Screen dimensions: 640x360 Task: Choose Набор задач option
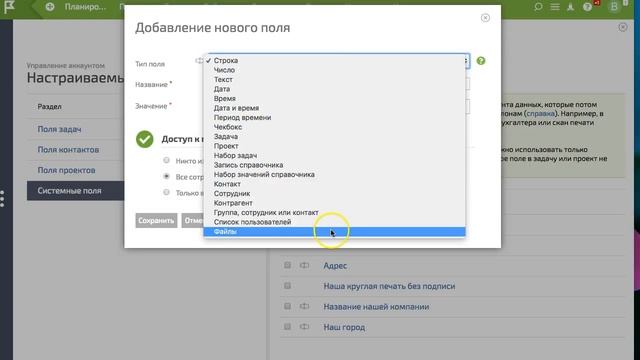(x=334, y=156)
